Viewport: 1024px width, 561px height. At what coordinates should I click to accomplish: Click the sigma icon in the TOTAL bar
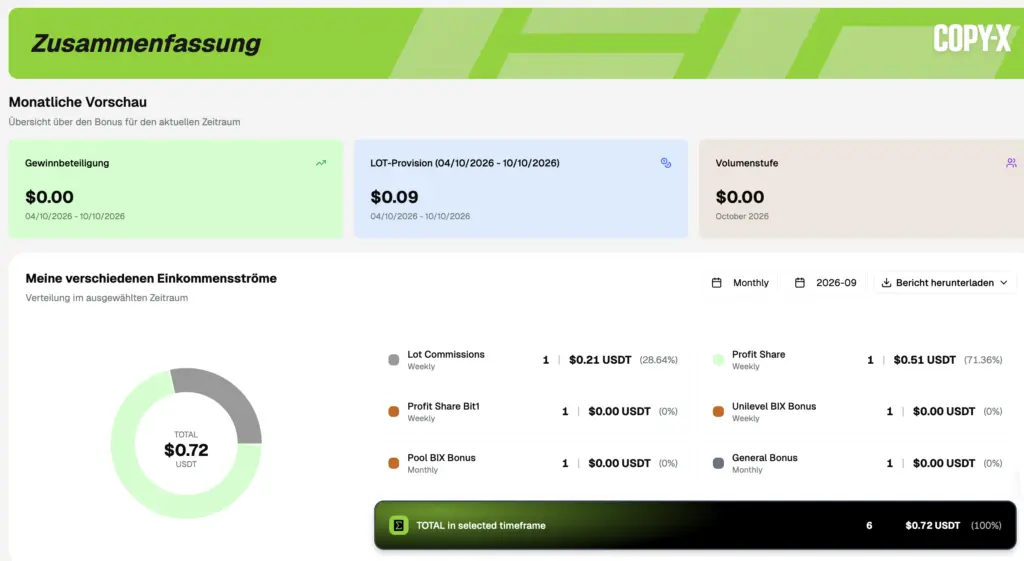[398, 525]
